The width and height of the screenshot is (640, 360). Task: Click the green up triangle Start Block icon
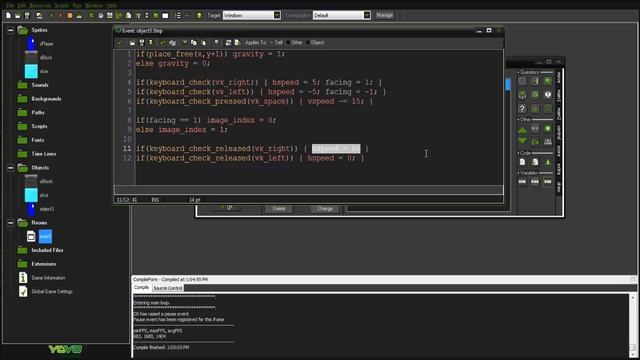[522, 129]
